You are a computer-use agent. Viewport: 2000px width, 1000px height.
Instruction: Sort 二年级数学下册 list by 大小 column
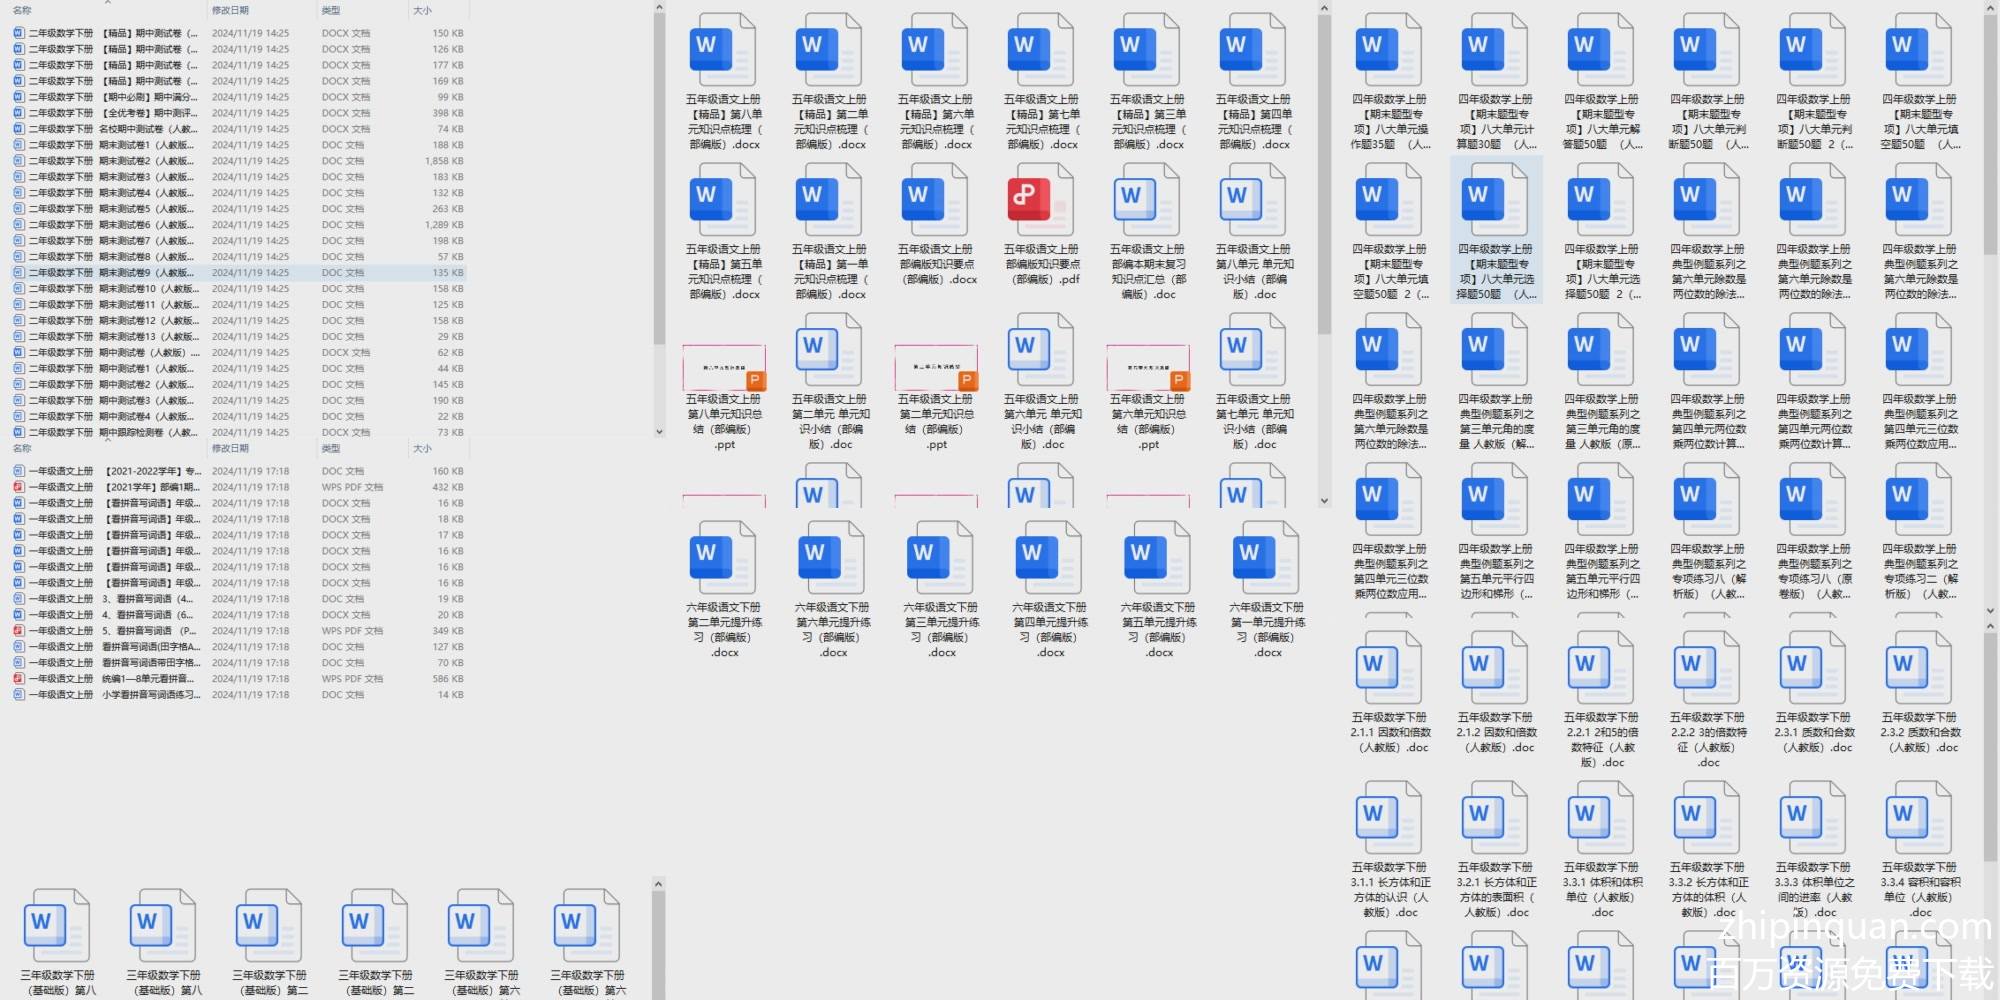tap(422, 11)
